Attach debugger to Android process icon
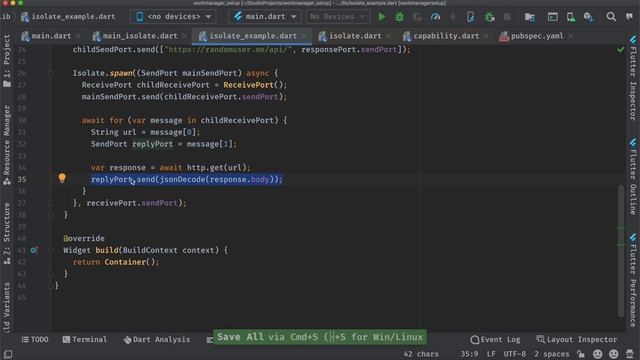Screen dimensions: 640x360 (x=489, y=17)
